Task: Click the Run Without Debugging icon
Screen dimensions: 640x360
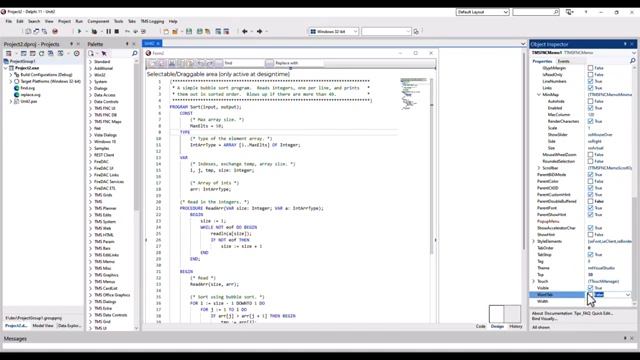Action: (x=94, y=31)
